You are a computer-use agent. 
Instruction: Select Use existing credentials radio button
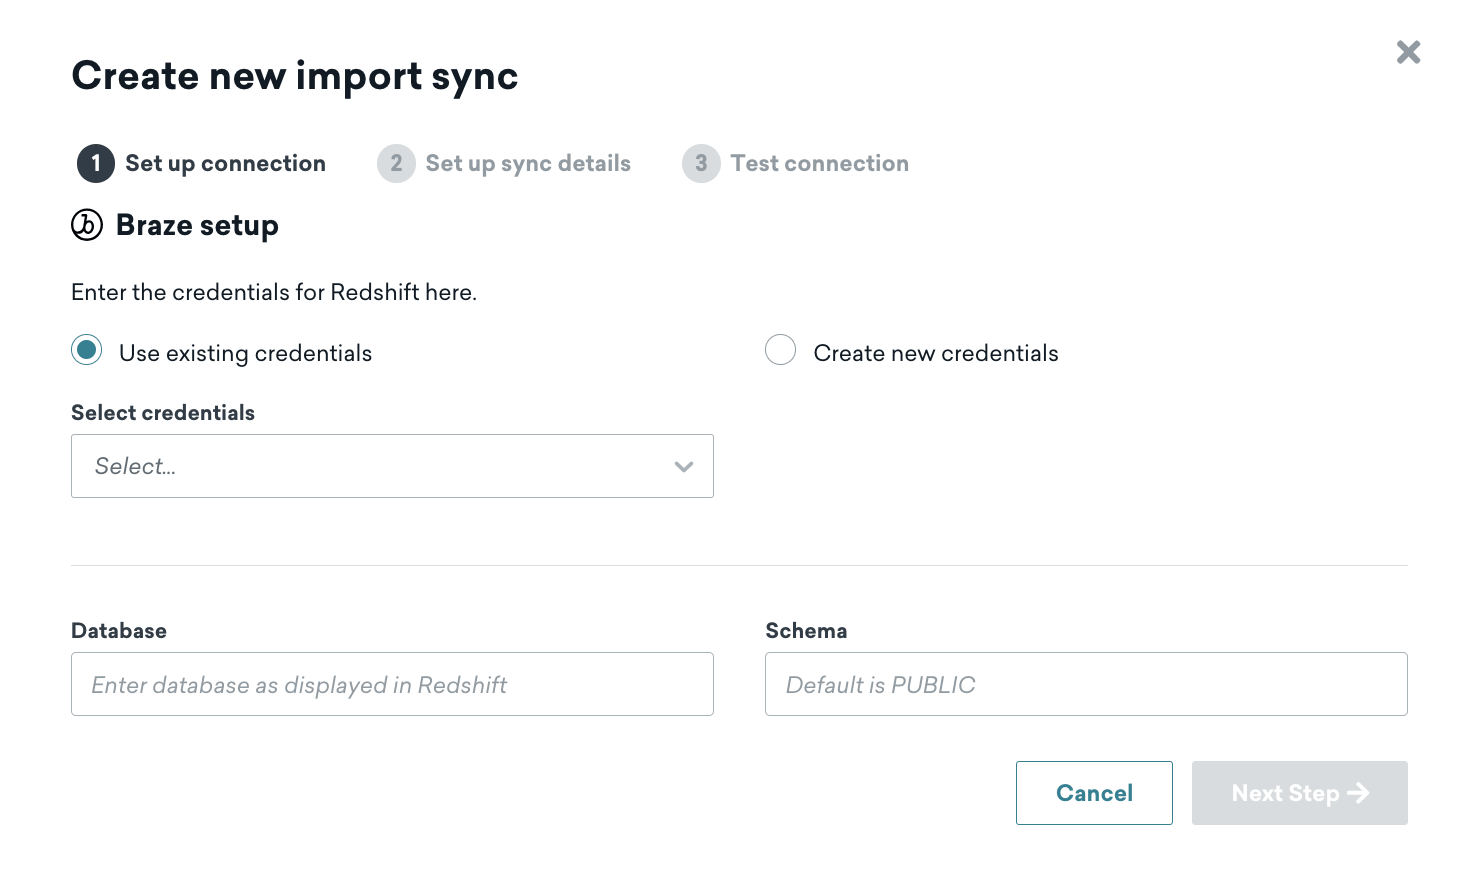(86, 350)
